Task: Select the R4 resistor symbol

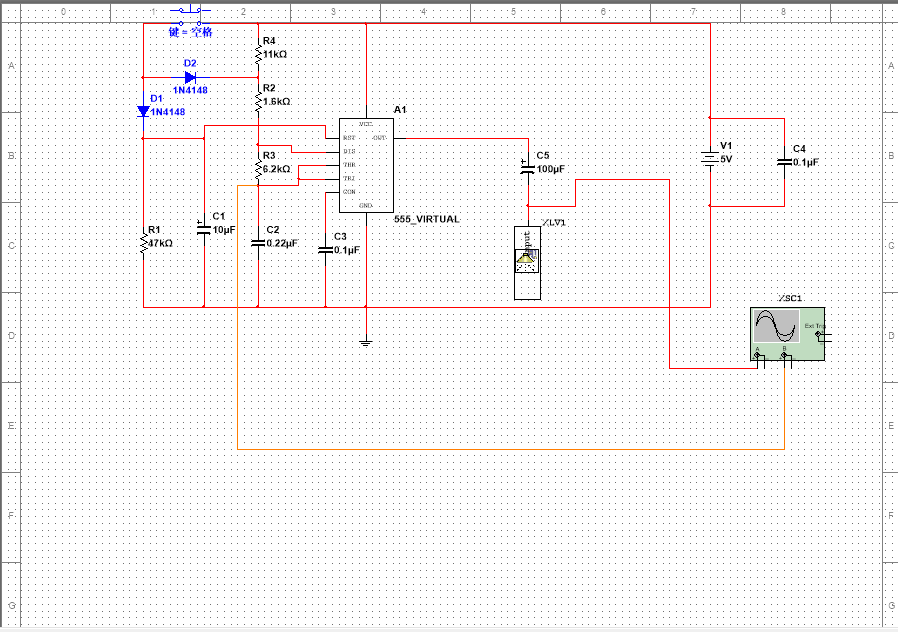Action: tap(258, 54)
